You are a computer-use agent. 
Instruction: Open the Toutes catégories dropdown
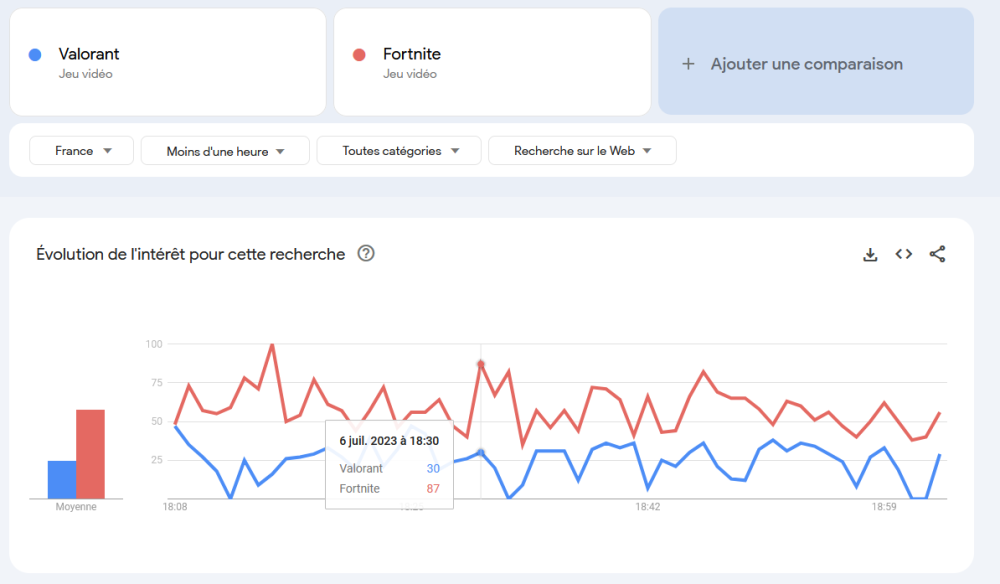click(398, 150)
